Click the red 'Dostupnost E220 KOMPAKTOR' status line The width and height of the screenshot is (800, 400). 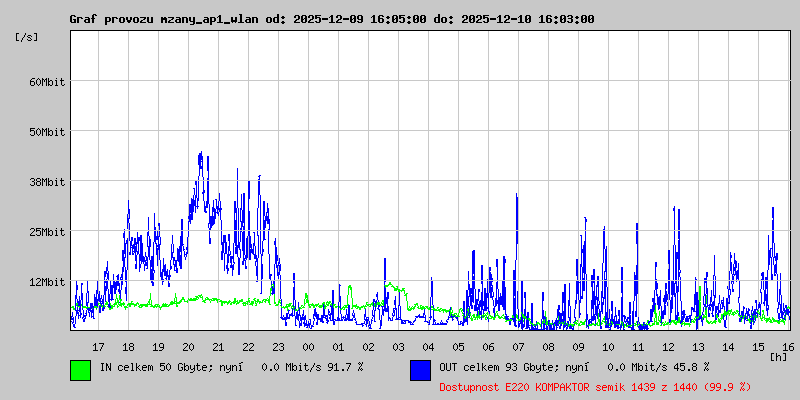(595, 386)
